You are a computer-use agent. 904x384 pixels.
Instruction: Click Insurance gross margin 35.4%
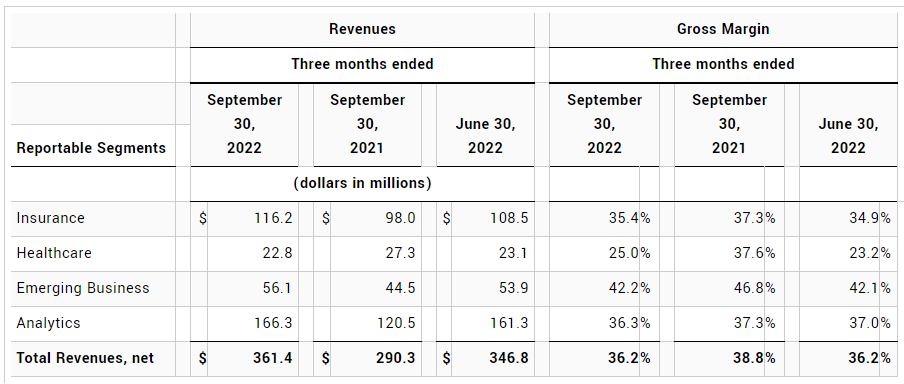pos(630,218)
